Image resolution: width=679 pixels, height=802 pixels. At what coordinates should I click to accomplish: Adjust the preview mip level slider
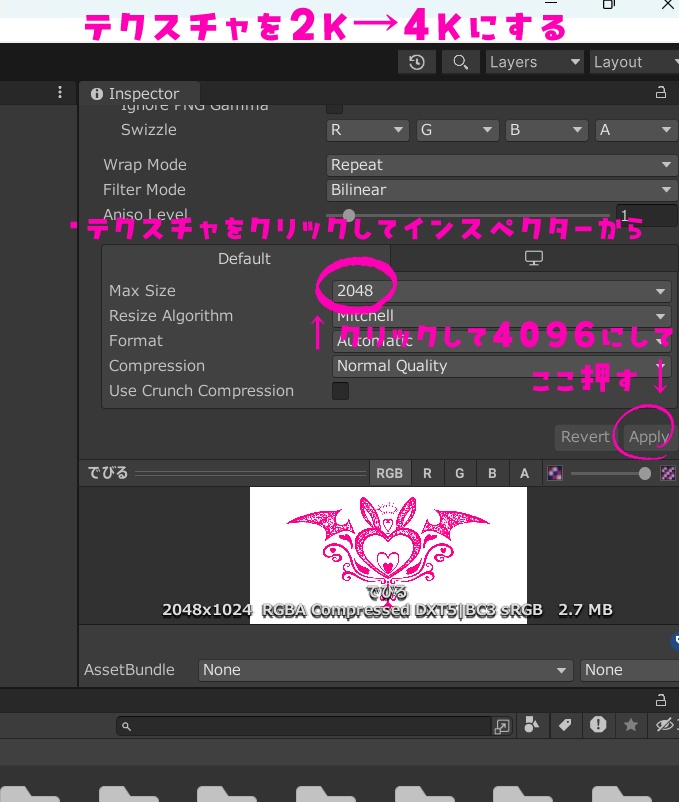(x=644, y=474)
